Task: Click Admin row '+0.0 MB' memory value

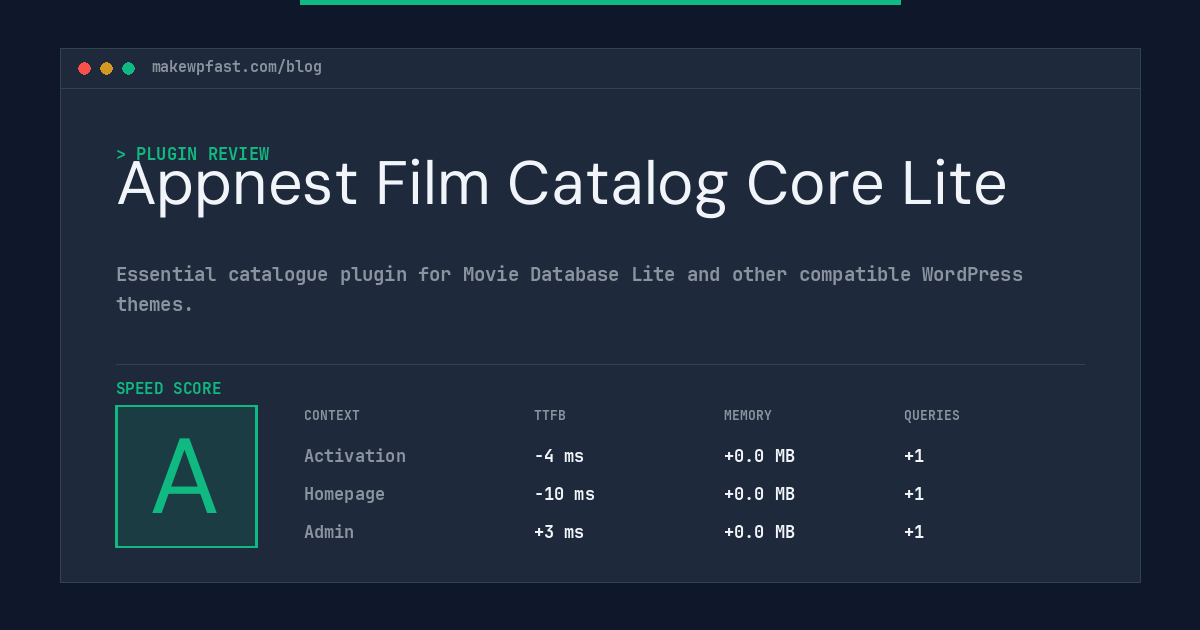Action: pos(759,532)
